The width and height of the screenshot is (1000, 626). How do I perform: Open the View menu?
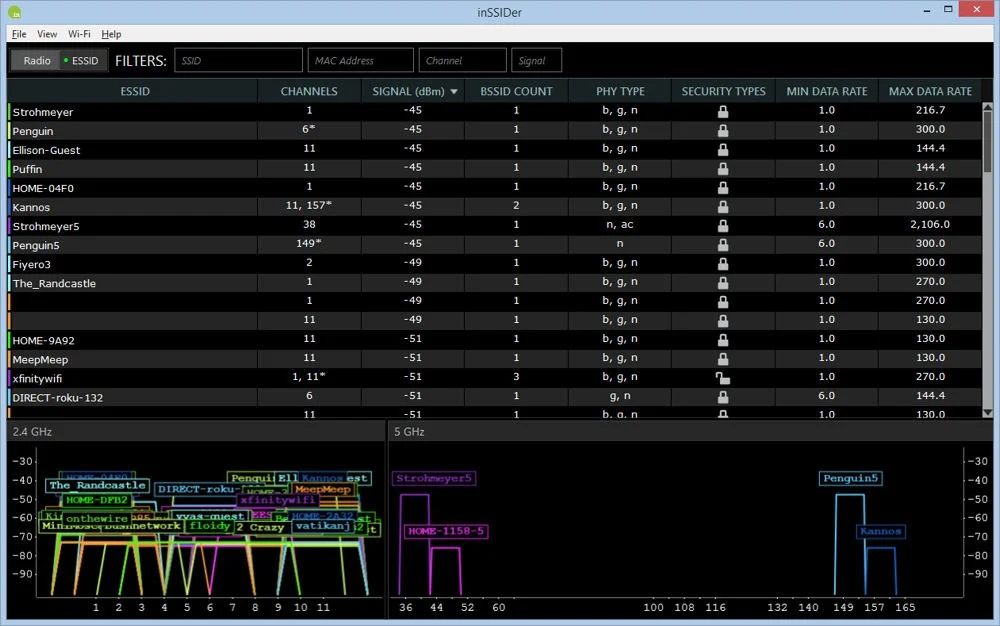(46, 33)
